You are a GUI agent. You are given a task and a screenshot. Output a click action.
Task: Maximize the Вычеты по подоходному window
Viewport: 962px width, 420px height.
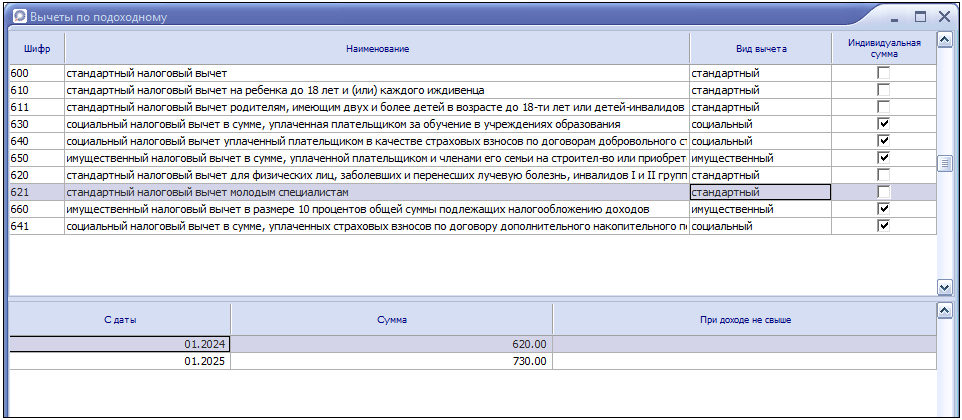(920, 16)
